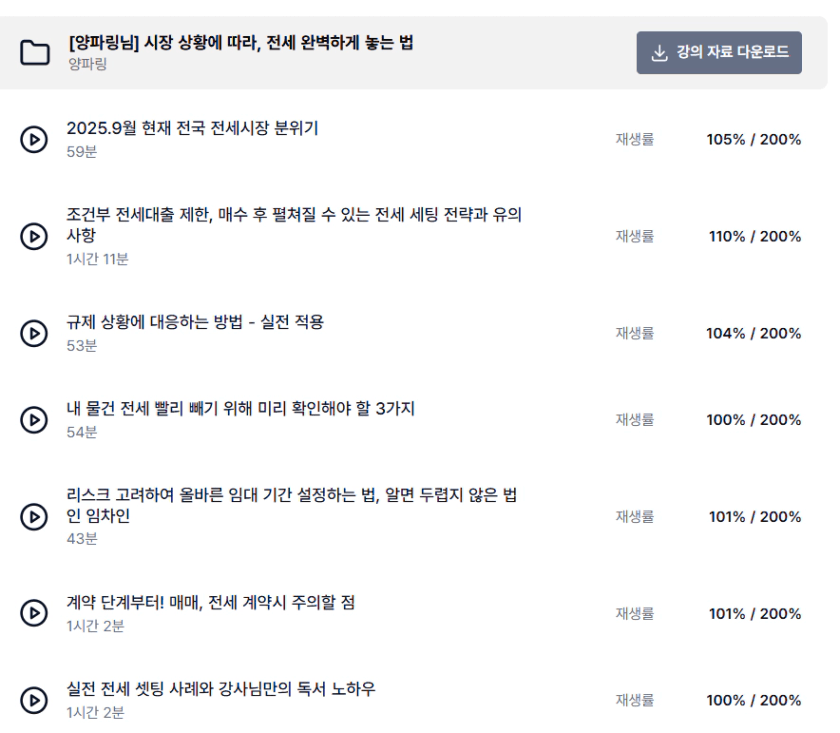840x733 pixels.
Task: Open the 규제 상황에 대응하는 방법 - 실전 적용 title
Action: coord(195,322)
